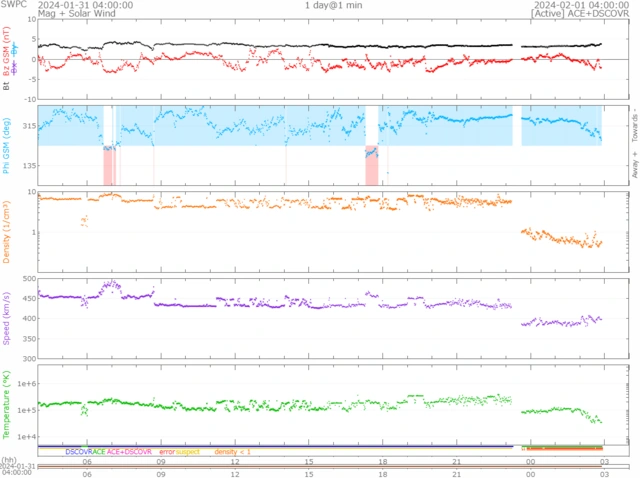Click the 12 hour tick on time axis
Image resolution: width=640 pixels, height=478 pixels.
pos(235,462)
